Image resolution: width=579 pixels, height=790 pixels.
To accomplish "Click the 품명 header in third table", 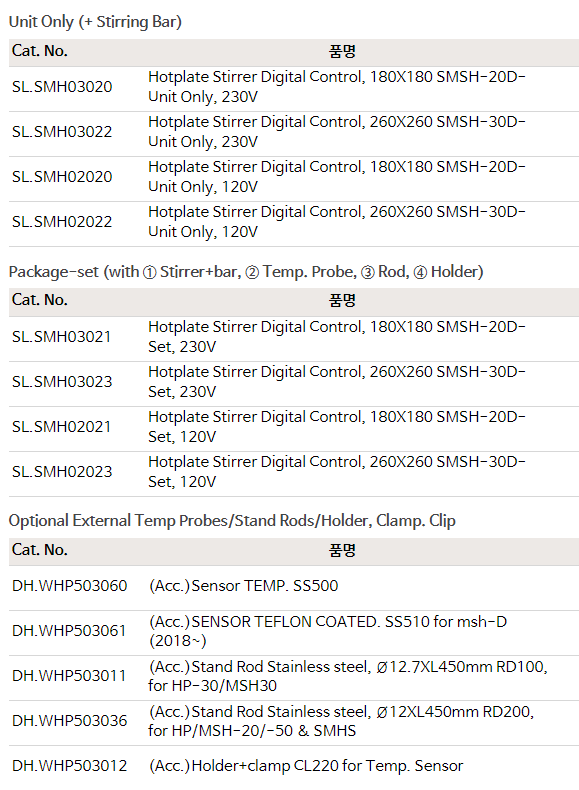I will [x=342, y=550].
